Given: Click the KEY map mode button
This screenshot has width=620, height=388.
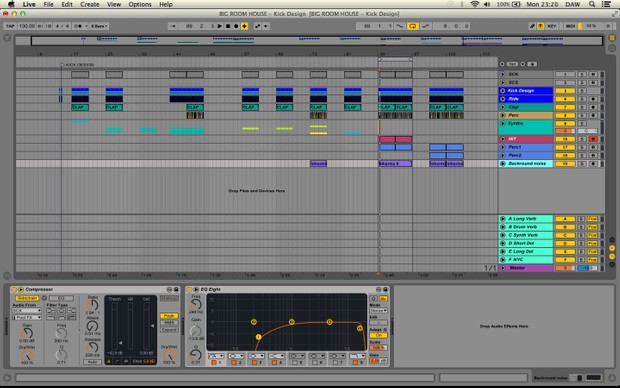Looking at the screenshot, I should tap(552, 26).
